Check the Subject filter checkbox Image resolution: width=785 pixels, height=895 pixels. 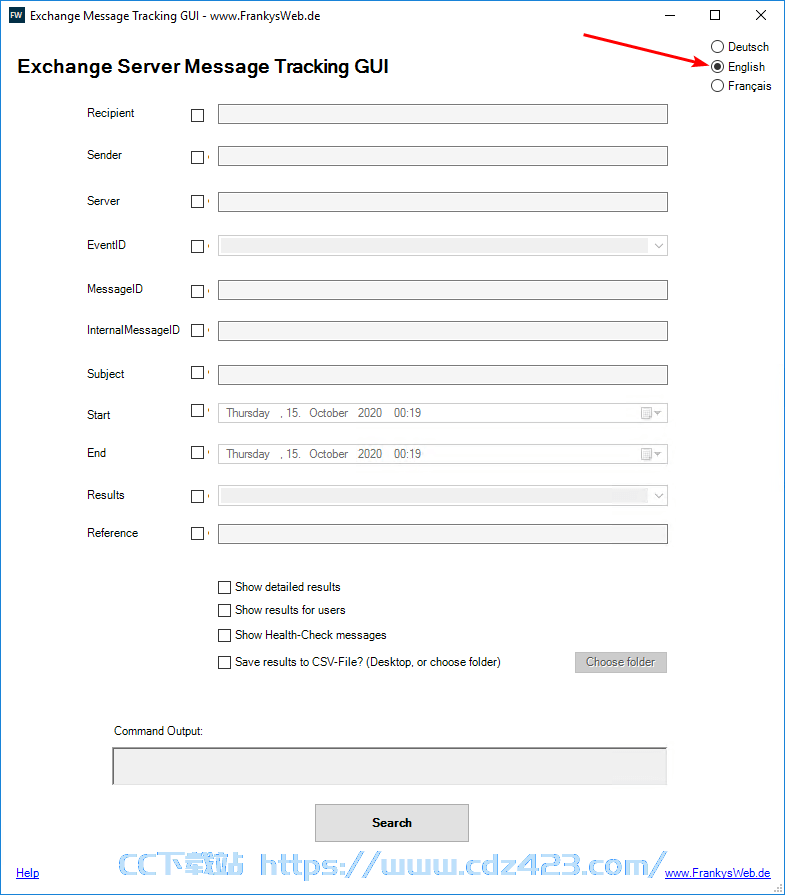(198, 373)
